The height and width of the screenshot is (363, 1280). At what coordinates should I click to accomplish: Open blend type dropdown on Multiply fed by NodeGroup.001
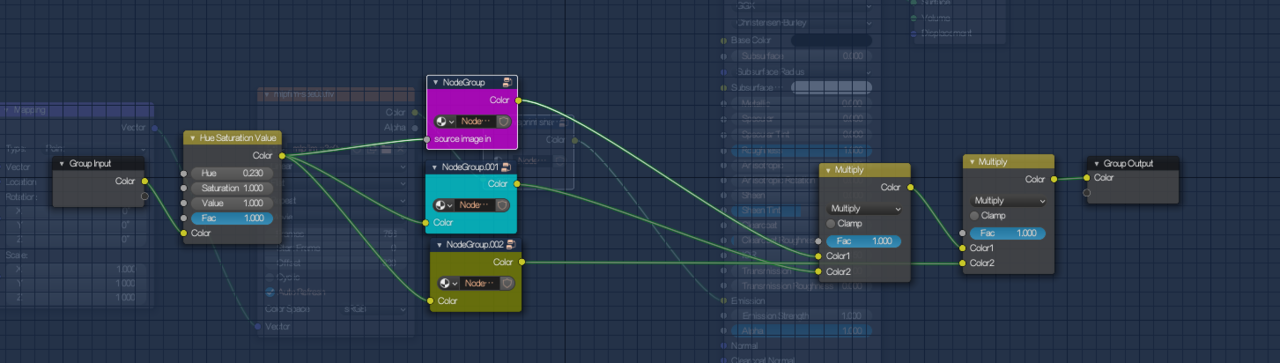[x=865, y=209]
